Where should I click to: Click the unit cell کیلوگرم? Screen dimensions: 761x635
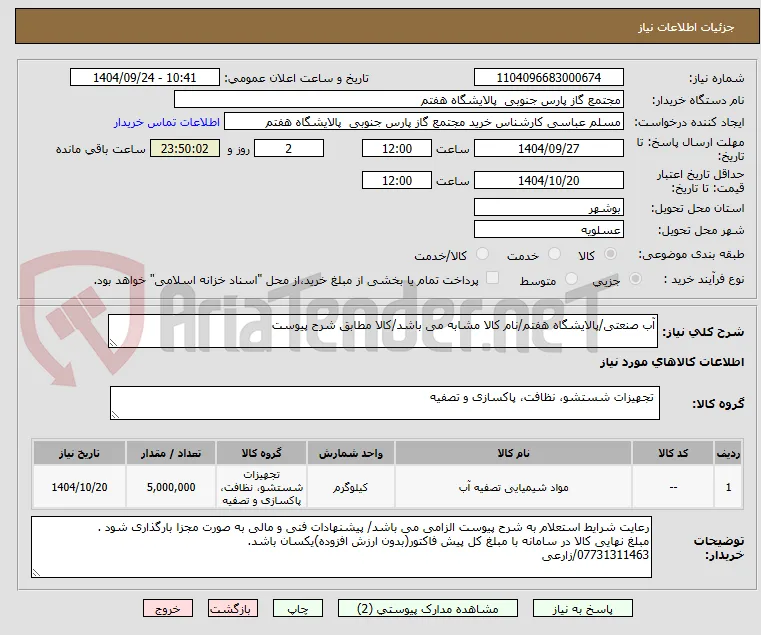point(351,487)
